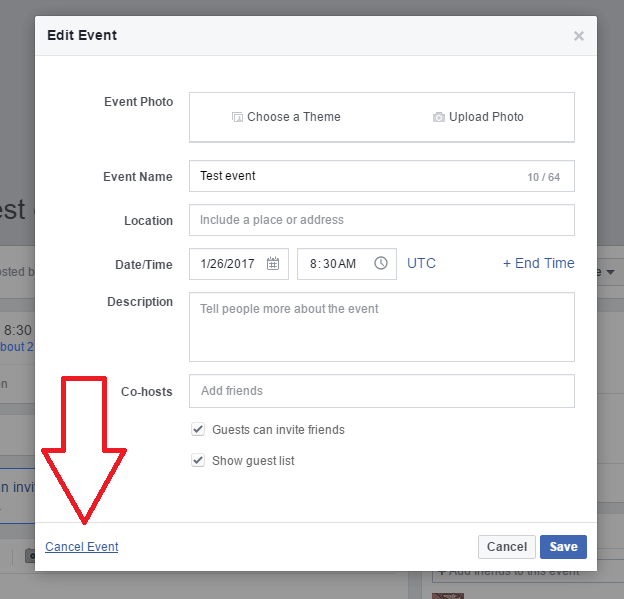Open the calendar picker icon in date field
The image size is (624, 599).
(273, 264)
